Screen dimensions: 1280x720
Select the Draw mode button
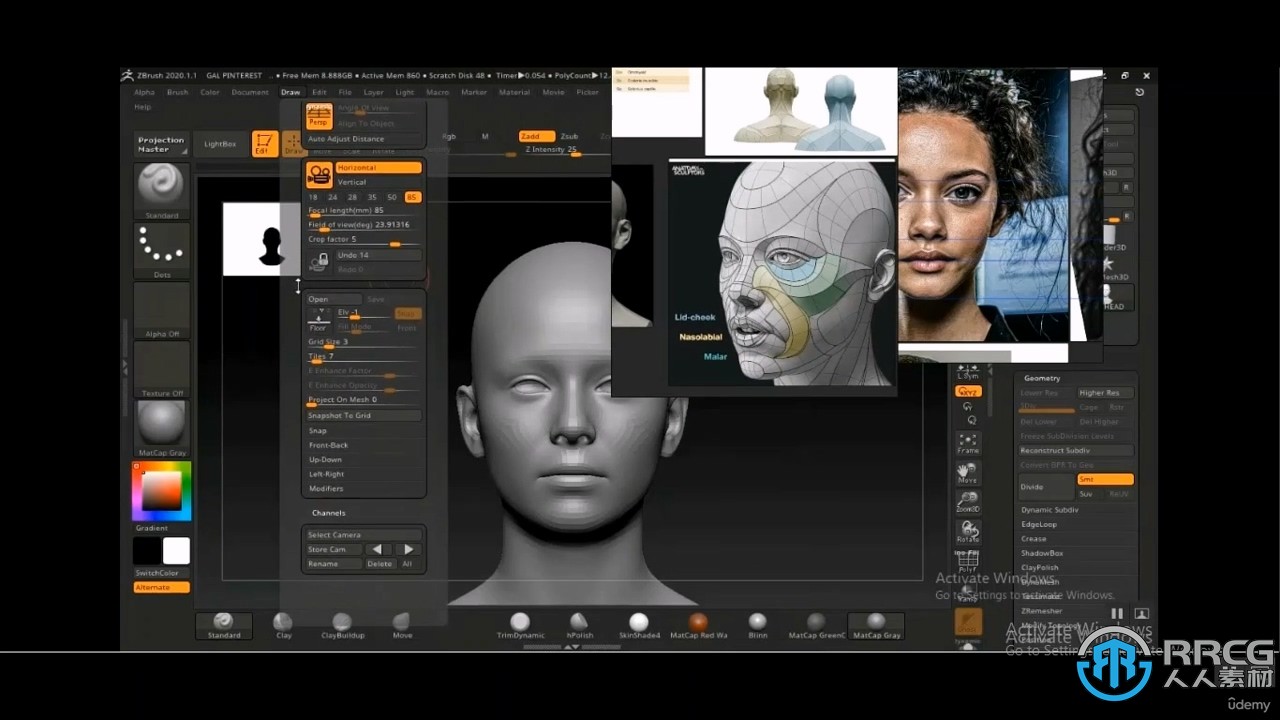[x=293, y=144]
